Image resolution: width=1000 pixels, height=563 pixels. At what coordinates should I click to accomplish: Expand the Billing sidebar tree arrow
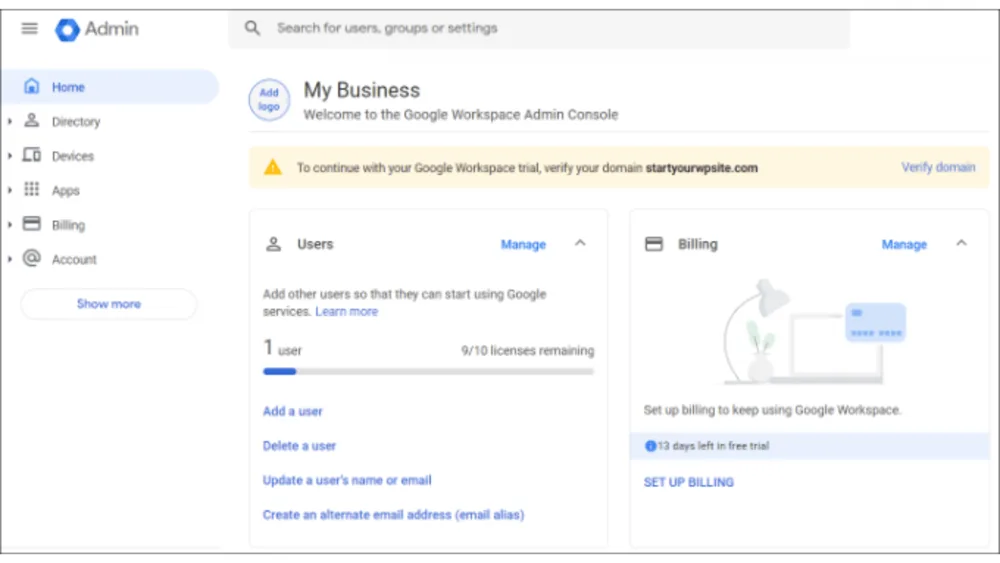(x=10, y=224)
